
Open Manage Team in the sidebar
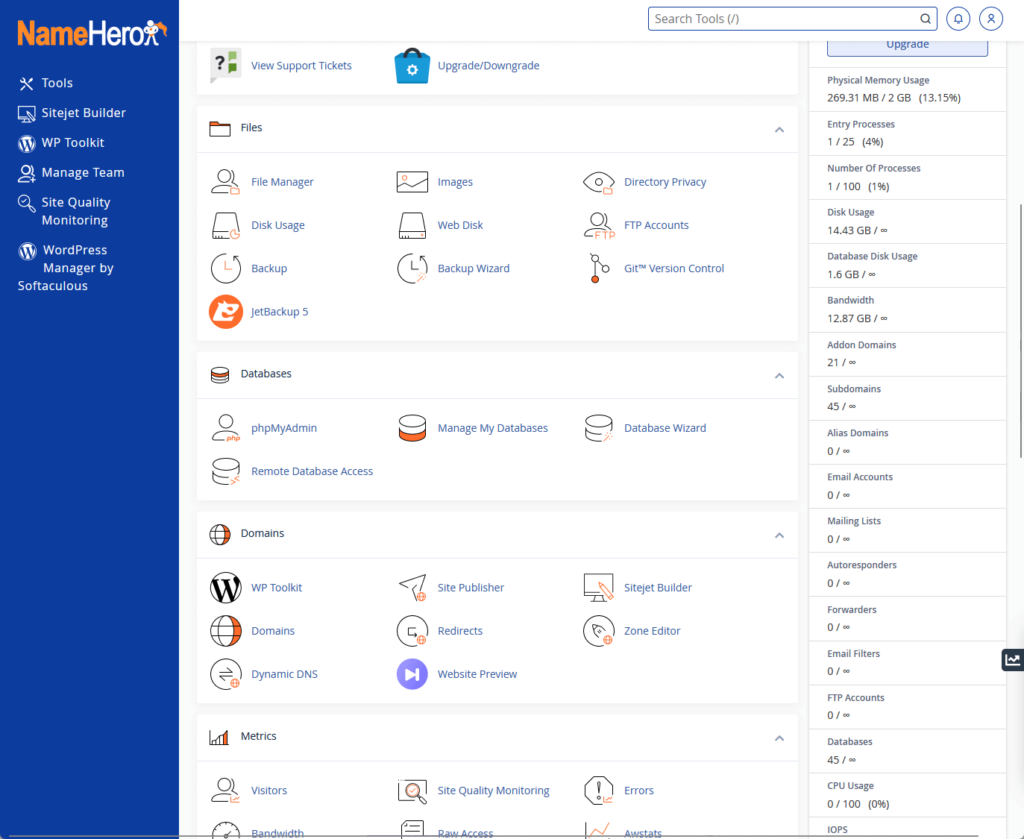coord(82,173)
